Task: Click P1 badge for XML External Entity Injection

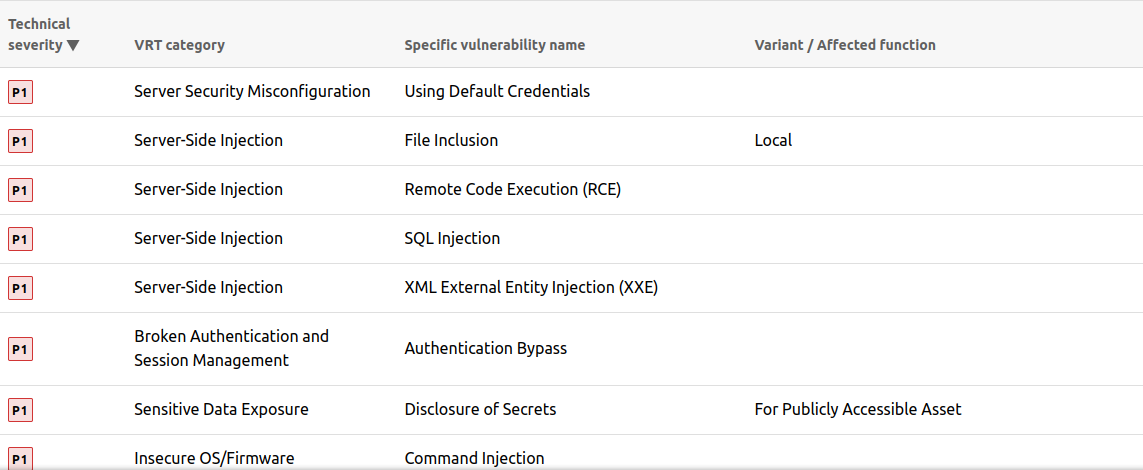Action: (21, 288)
